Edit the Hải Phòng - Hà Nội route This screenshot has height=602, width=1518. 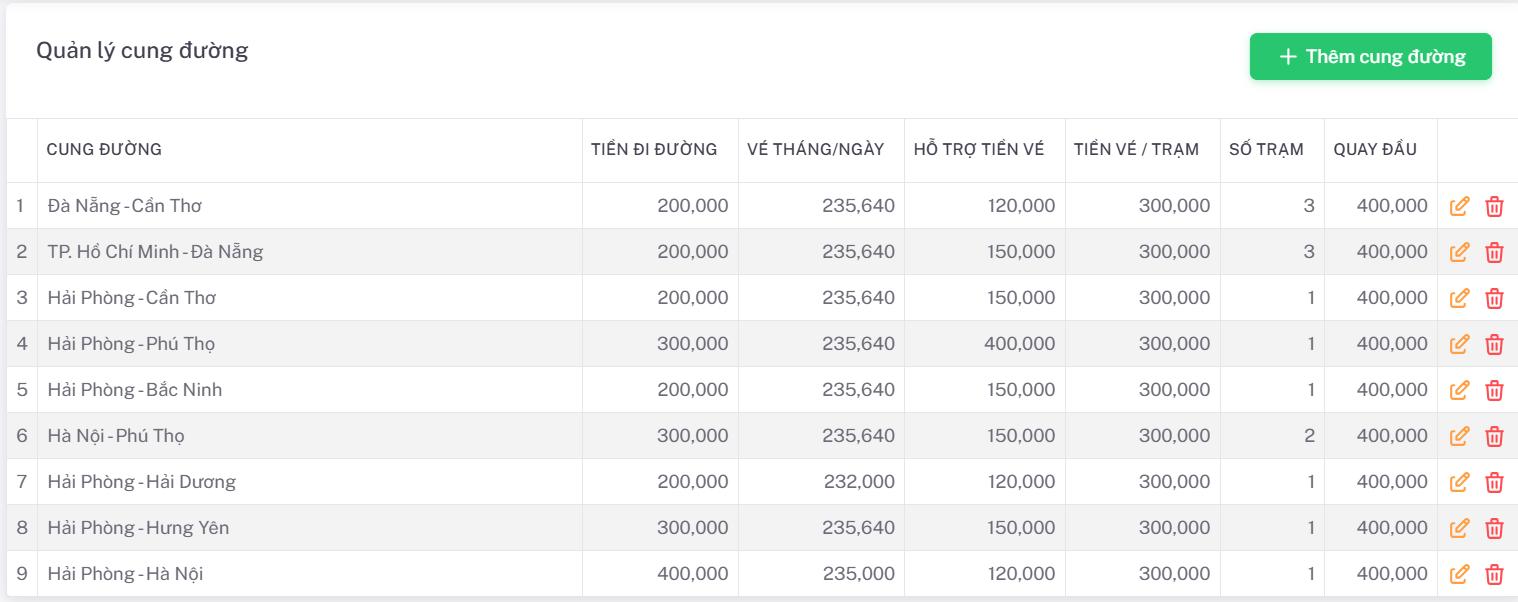[1459, 575]
